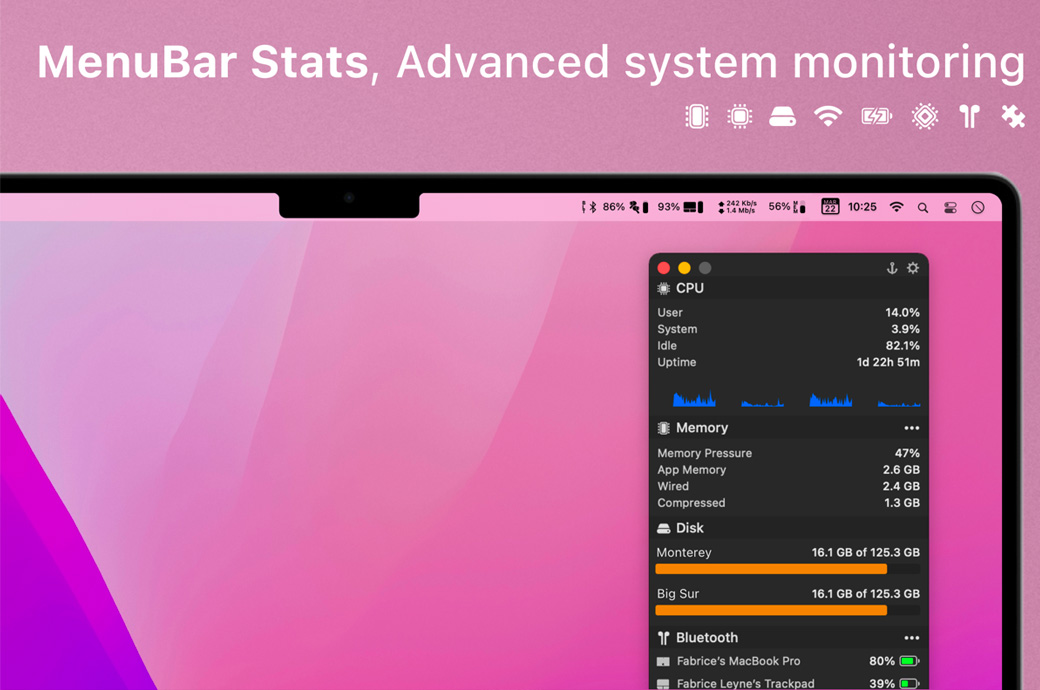Open the network speed 242 Kb/s menu bar item
Image resolution: width=1040 pixels, height=690 pixels.
tap(737, 207)
